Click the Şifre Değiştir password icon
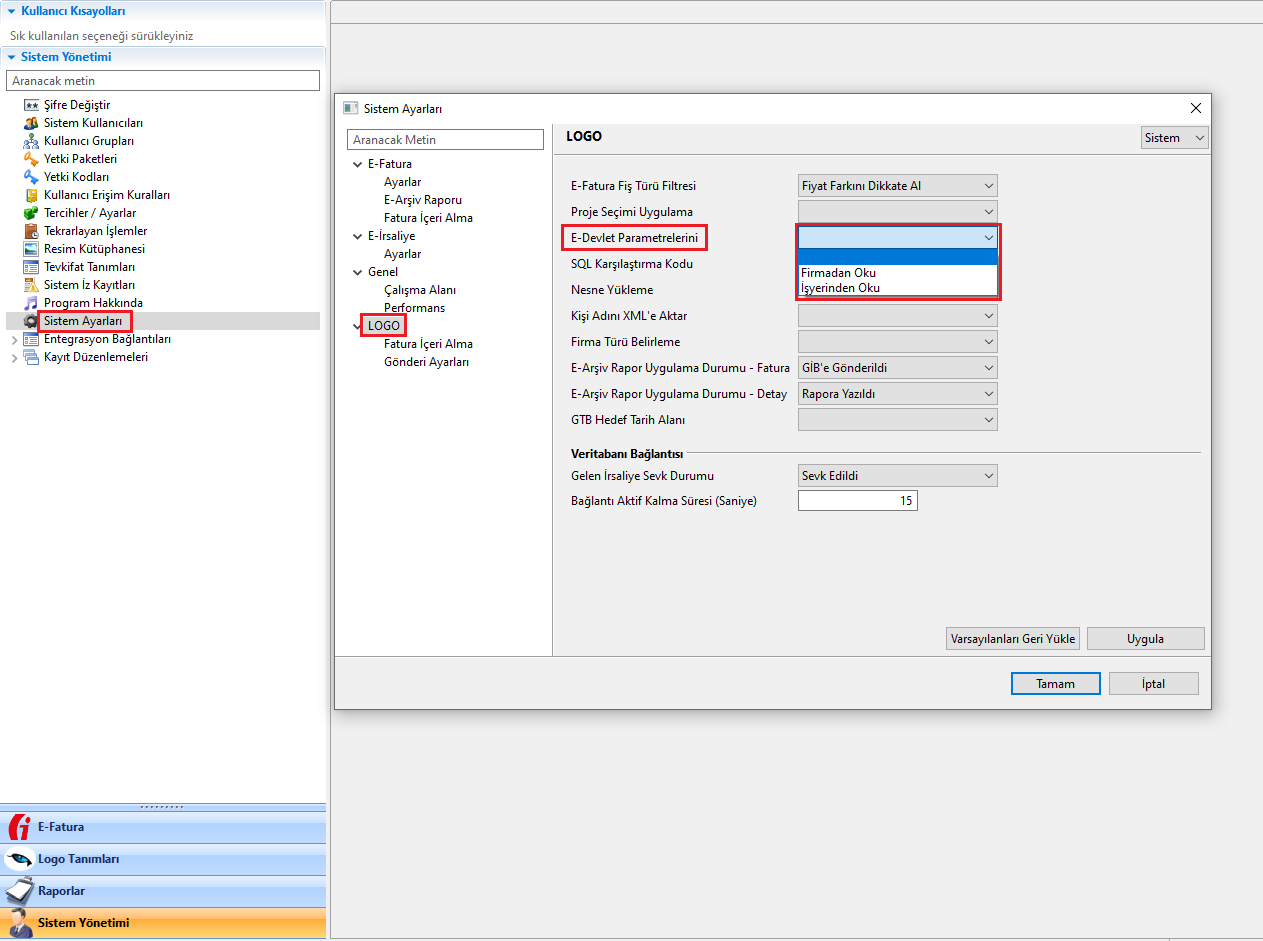The image size is (1263, 941). [31, 105]
